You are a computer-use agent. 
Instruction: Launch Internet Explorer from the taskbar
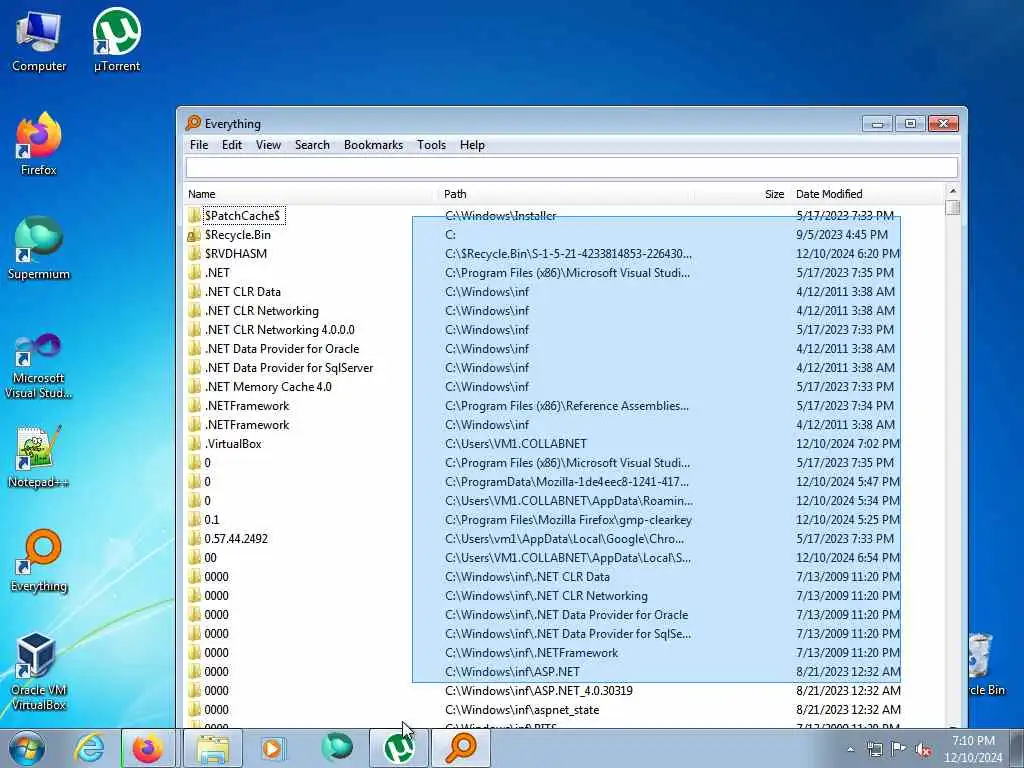click(89, 748)
